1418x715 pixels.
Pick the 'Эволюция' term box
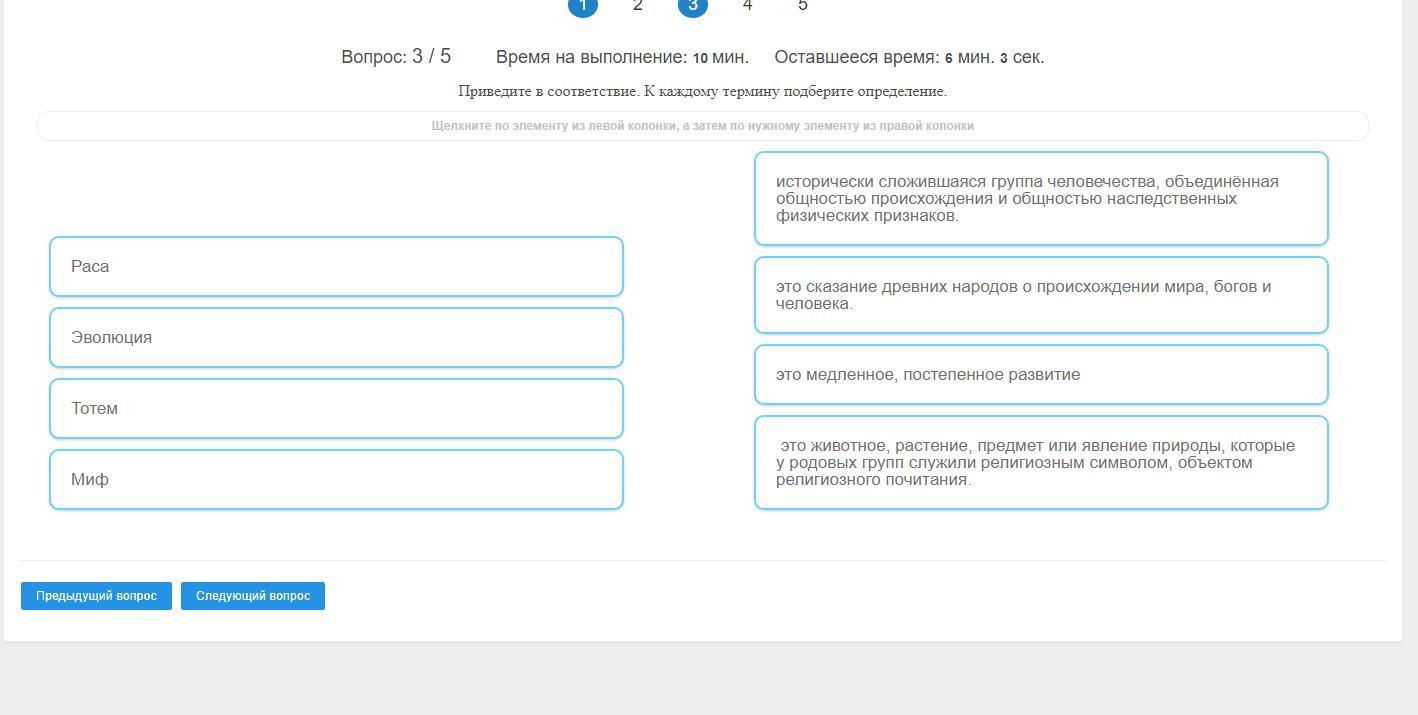click(336, 338)
